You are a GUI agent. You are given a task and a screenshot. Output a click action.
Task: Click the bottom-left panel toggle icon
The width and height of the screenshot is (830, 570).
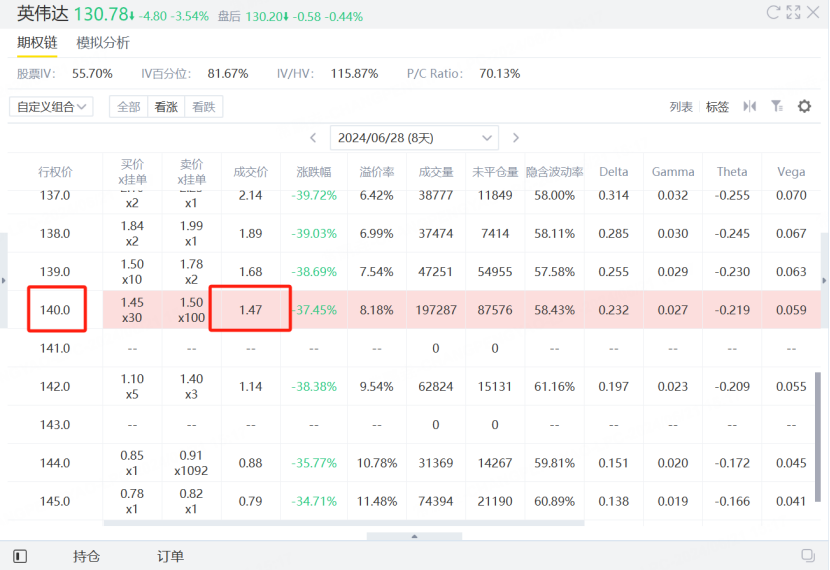click(x=20, y=556)
